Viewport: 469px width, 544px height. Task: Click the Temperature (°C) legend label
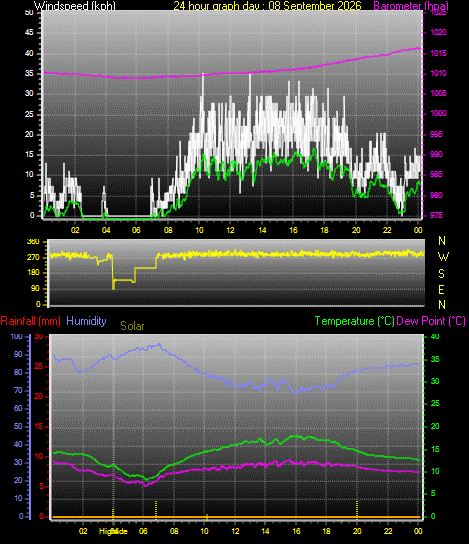[x=355, y=321]
